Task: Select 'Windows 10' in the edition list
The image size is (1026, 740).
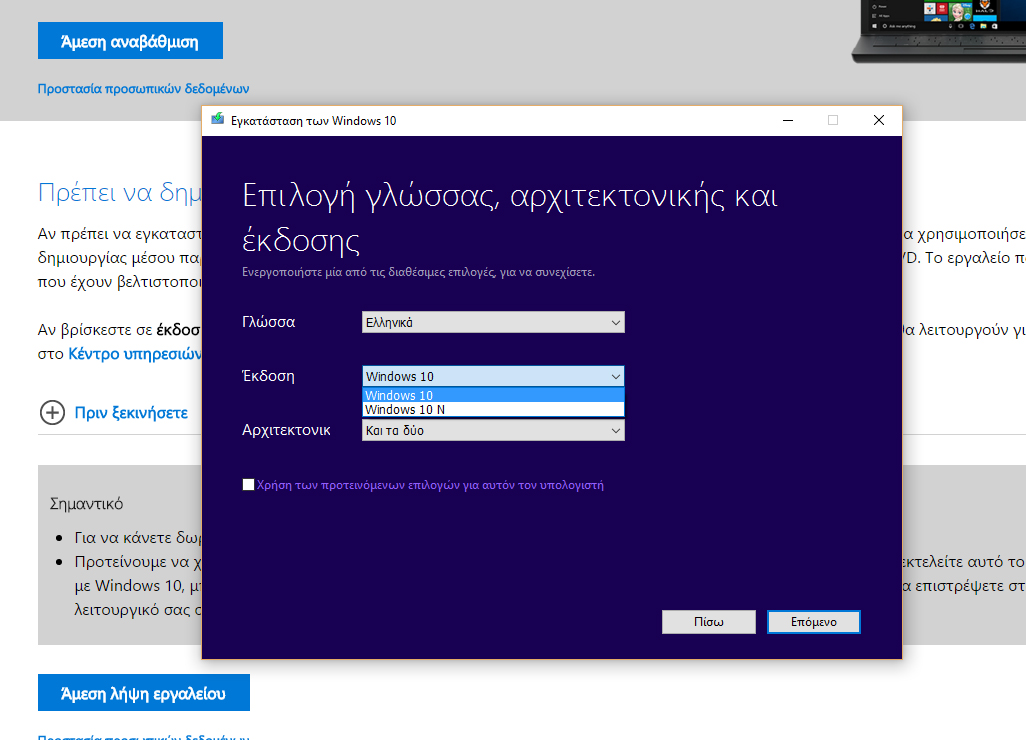Action: (493, 395)
